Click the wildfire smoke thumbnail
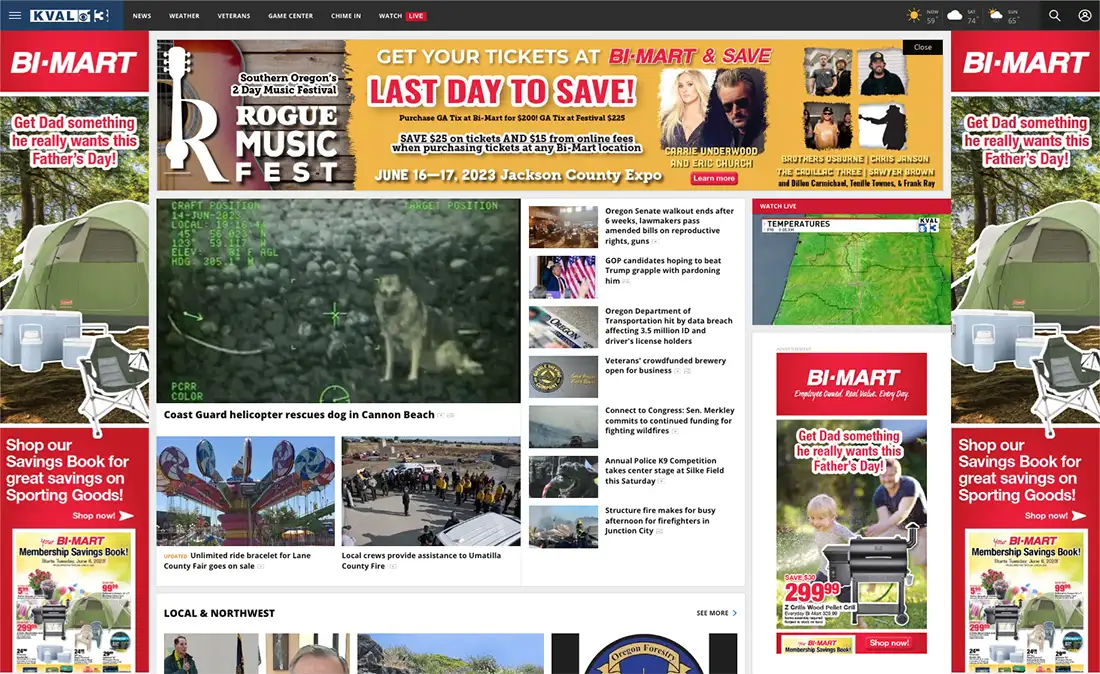1100x674 pixels. click(563, 426)
